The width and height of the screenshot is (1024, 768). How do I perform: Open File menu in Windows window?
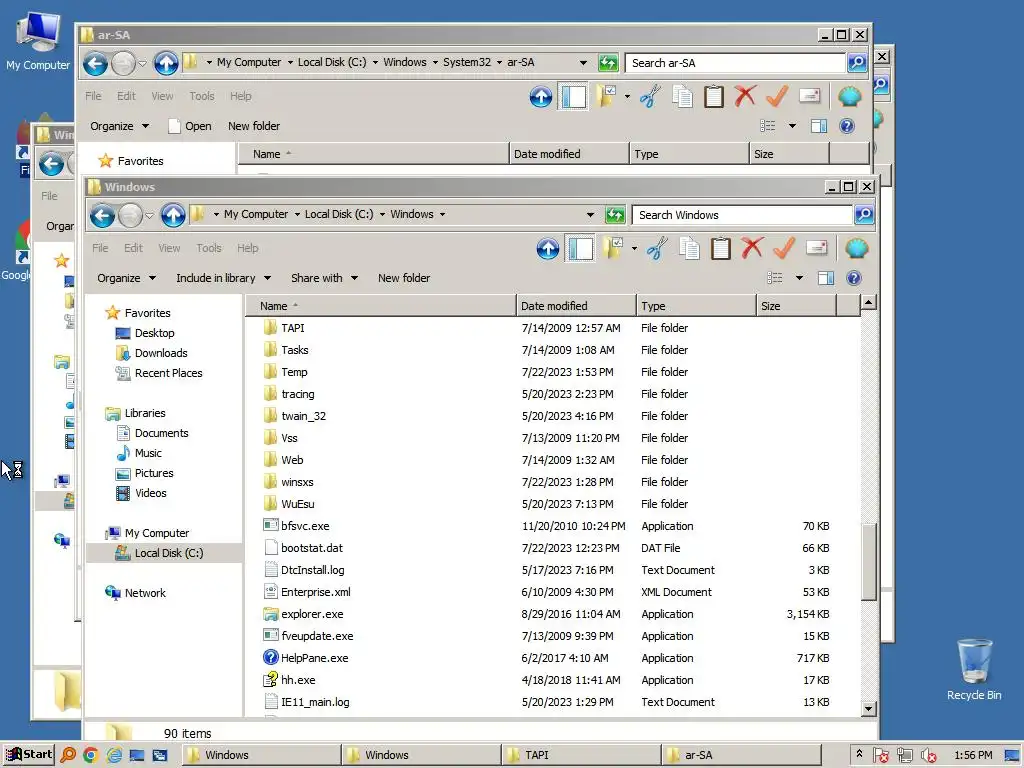click(x=100, y=248)
